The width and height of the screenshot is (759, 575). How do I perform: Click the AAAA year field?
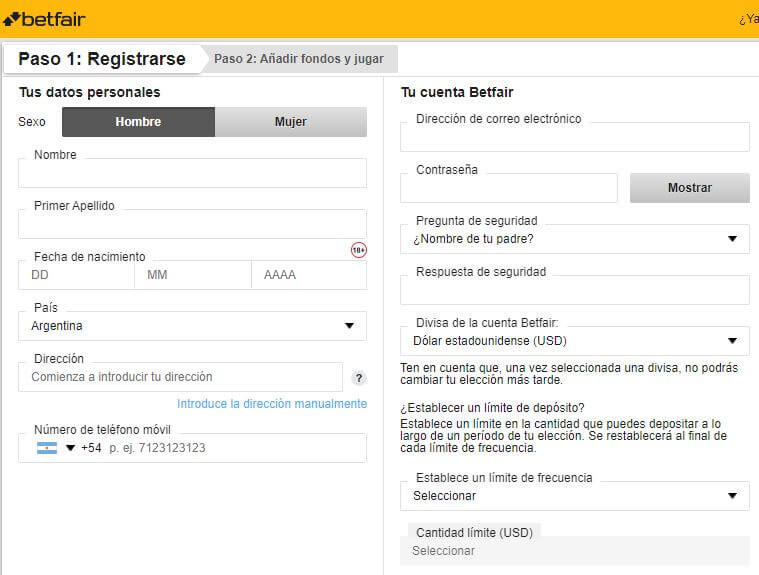pyautogui.click(x=309, y=275)
